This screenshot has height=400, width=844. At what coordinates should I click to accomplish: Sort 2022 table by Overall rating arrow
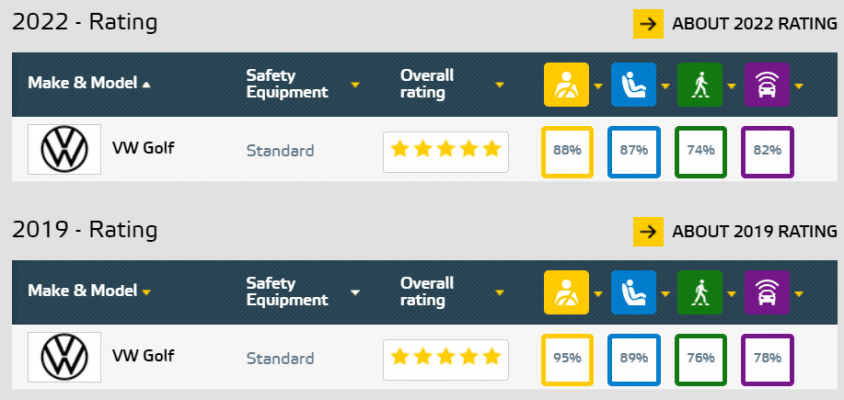pos(500,85)
